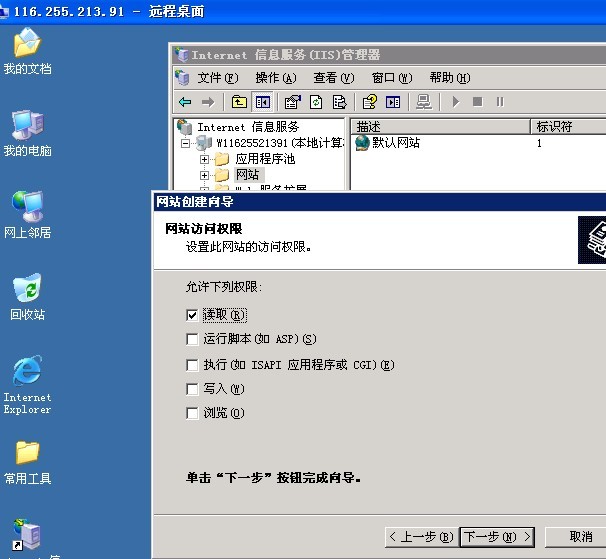Check the 浏览 (Browse) permission checkbox
606x559 pixels.
pos(193,413)
